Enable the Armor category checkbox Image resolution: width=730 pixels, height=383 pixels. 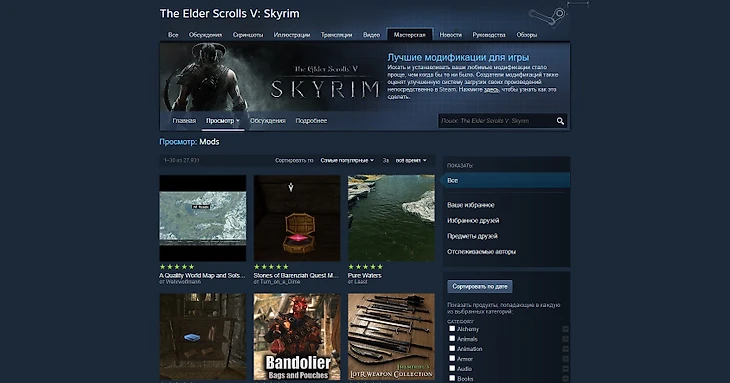point(452,358)
